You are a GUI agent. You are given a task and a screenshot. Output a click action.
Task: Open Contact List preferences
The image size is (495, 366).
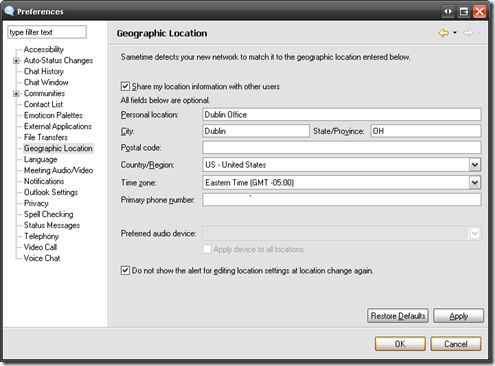pos(43,104)
